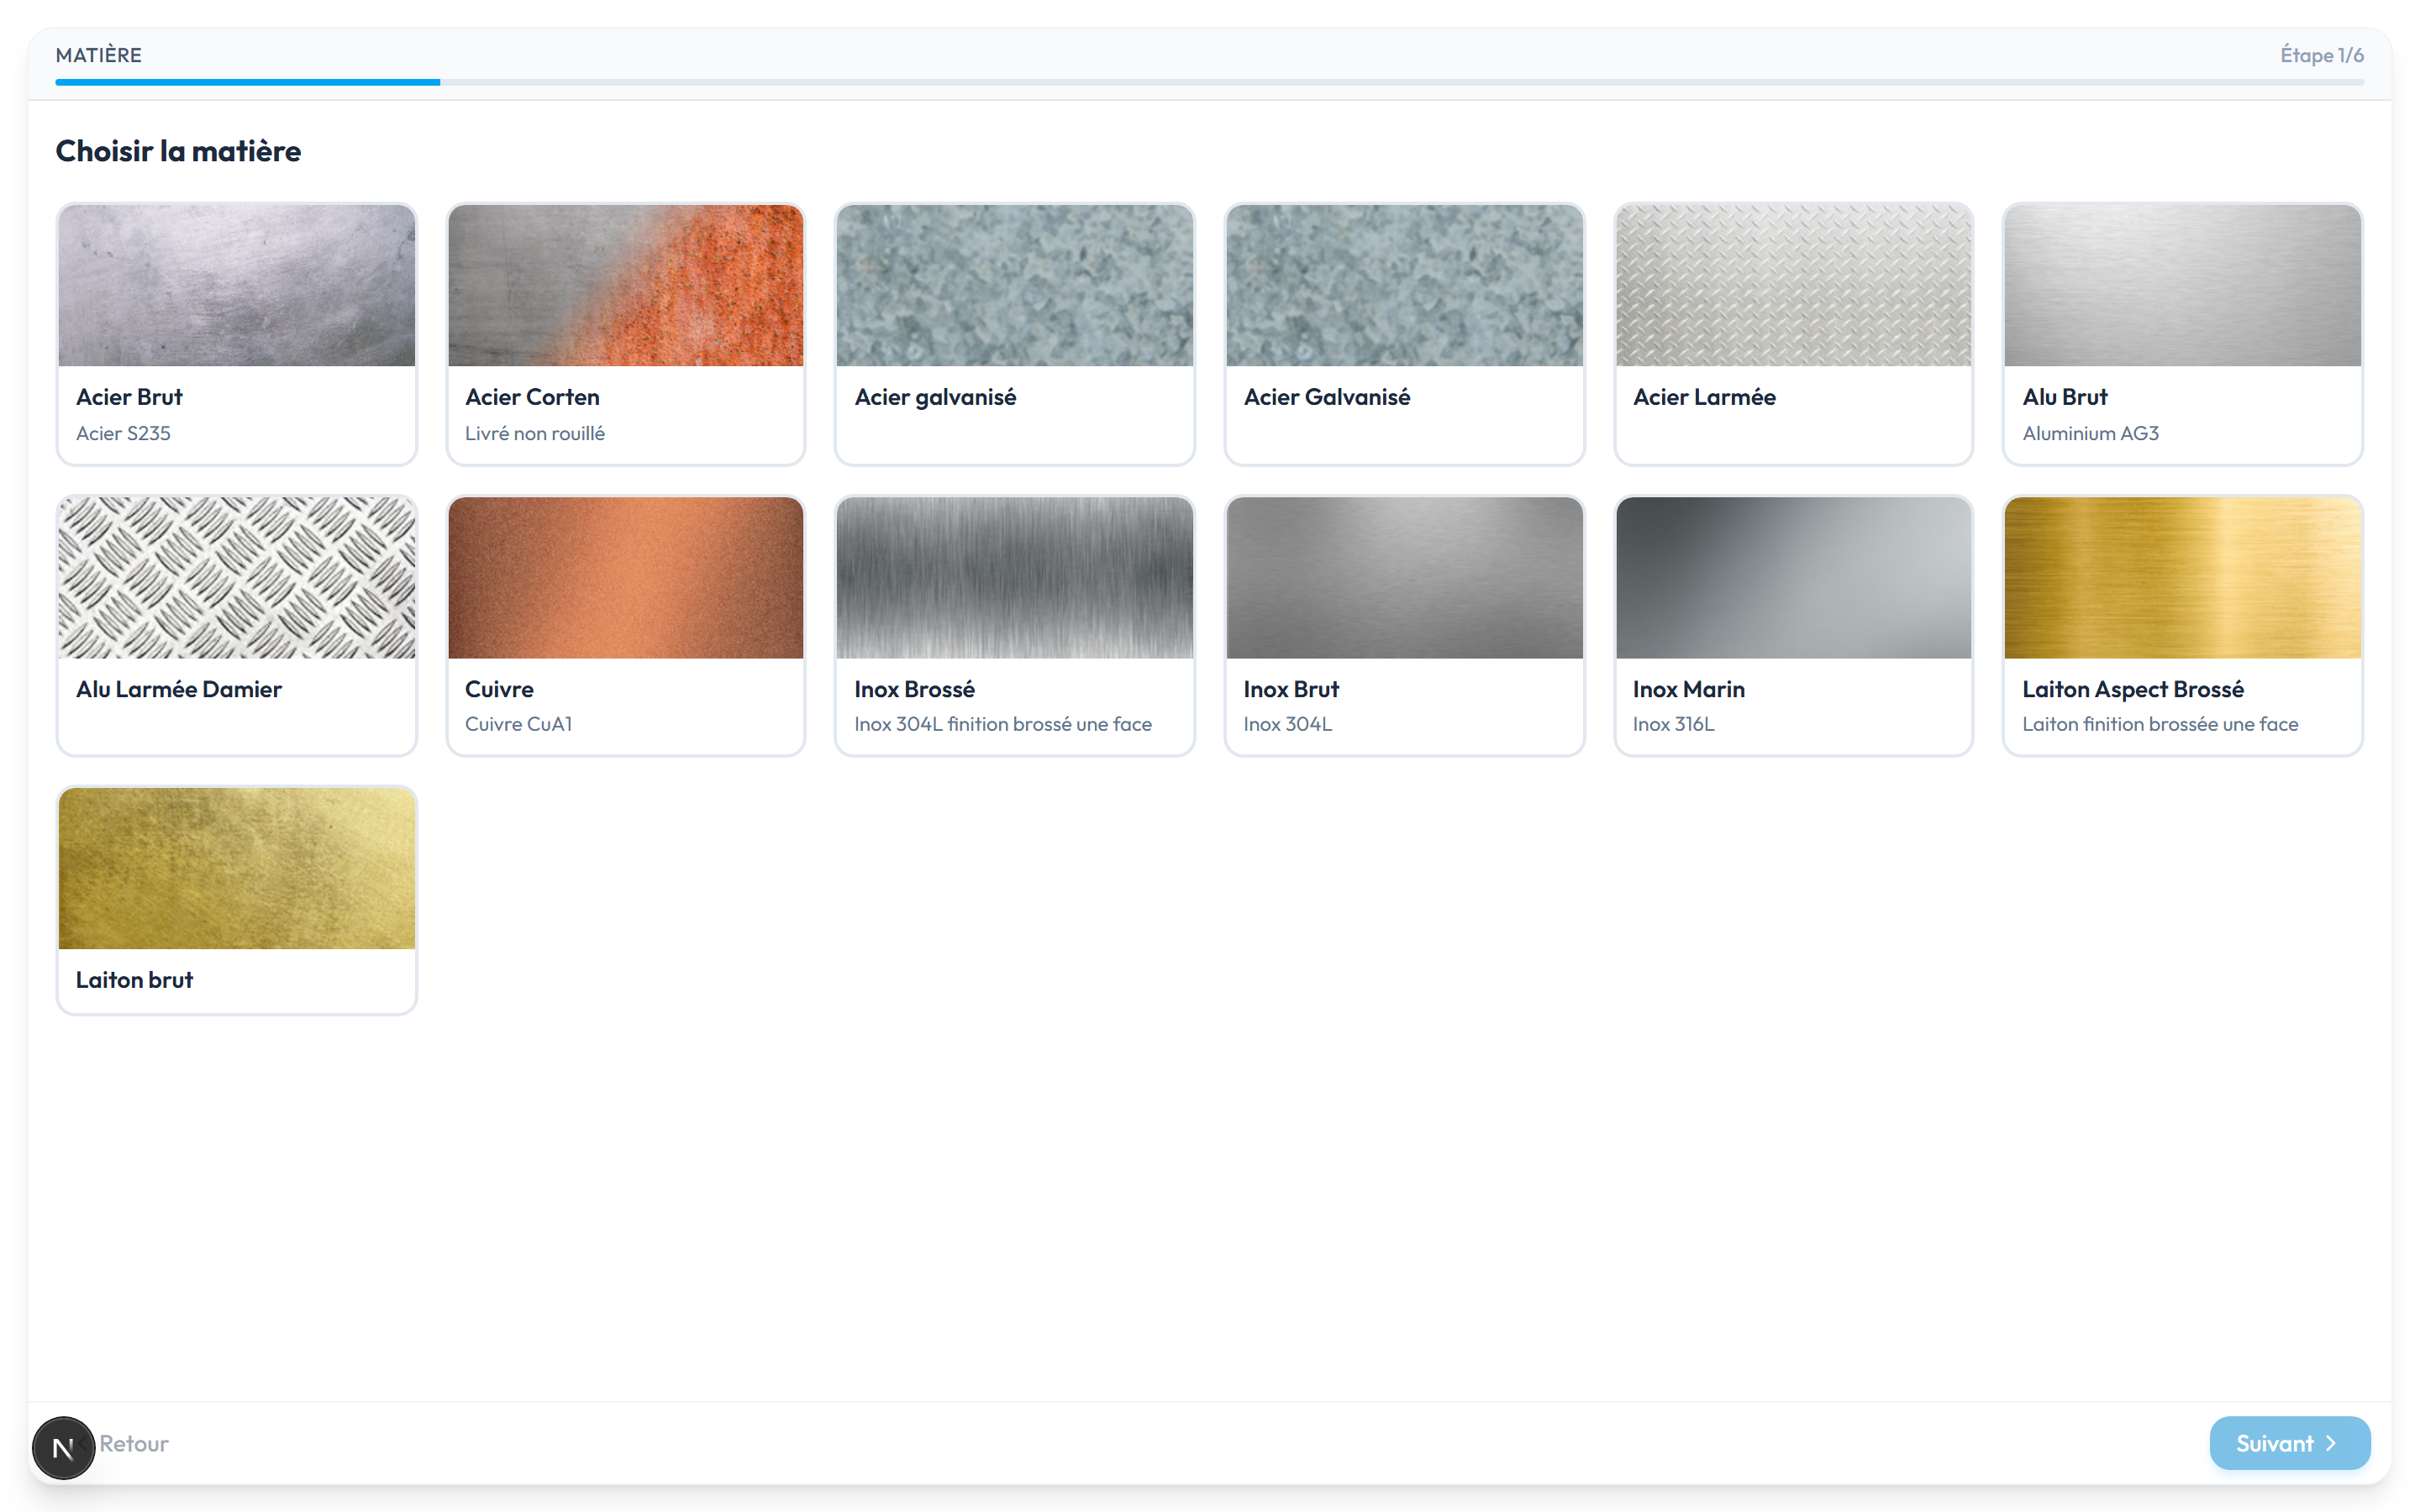This screenshot has height=1512, width=2420.
Task: Click the "Aluminium AG3" subtitle
Action: [x=2090, y=433]
